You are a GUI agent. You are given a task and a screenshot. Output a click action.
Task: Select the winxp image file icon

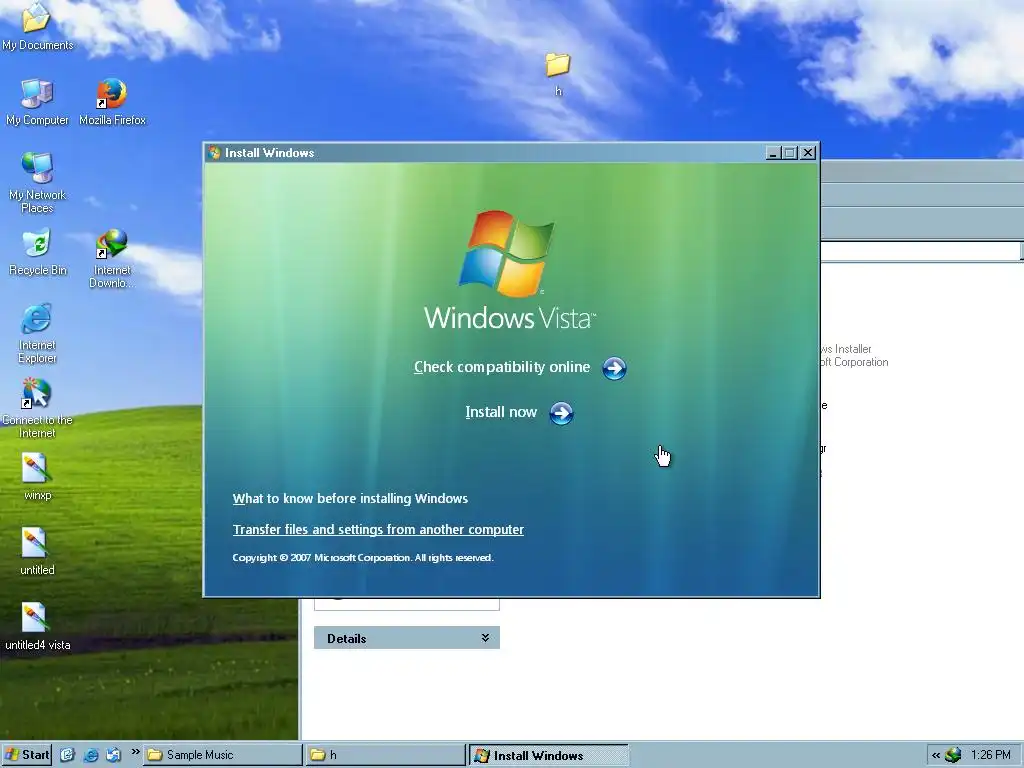37,477
